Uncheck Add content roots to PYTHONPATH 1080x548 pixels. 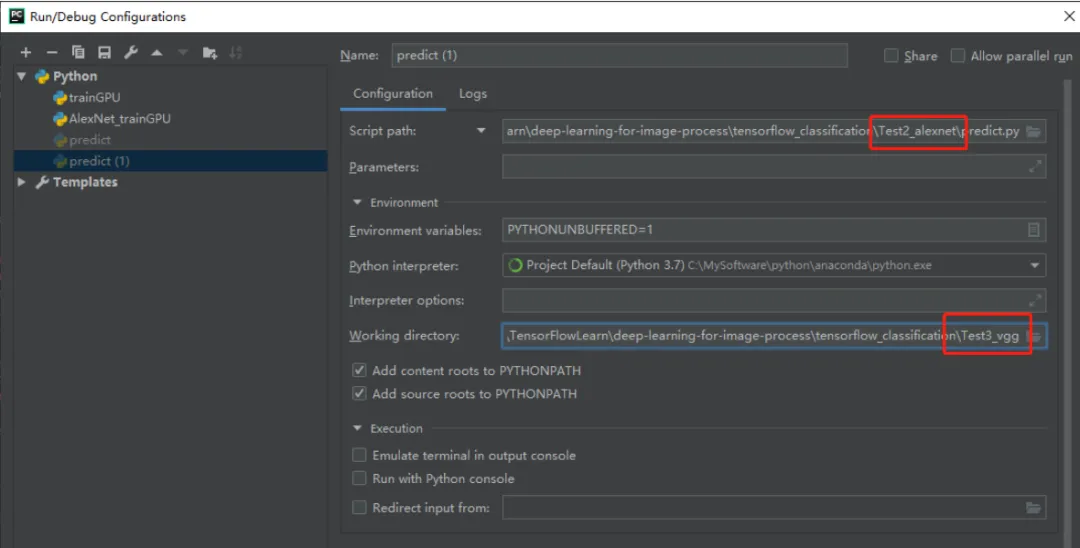360,371
